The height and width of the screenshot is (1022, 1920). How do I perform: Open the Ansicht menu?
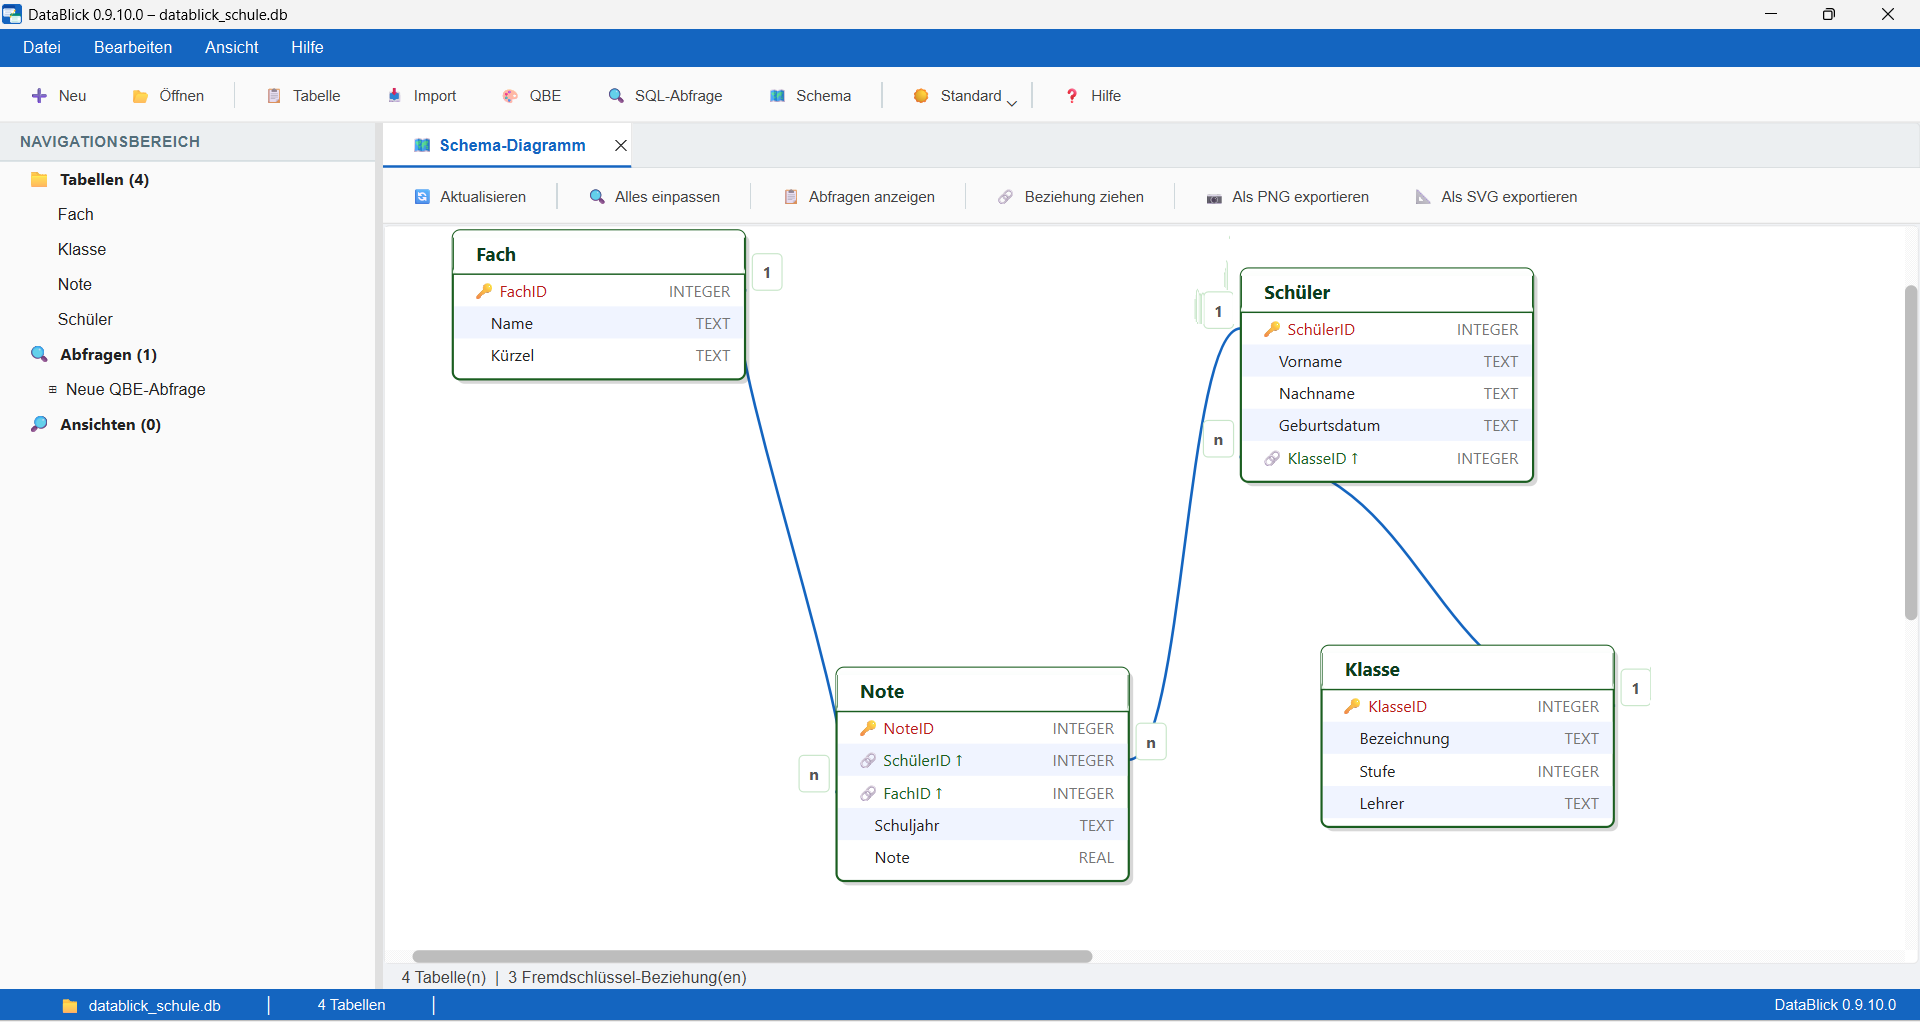point(232,47)
